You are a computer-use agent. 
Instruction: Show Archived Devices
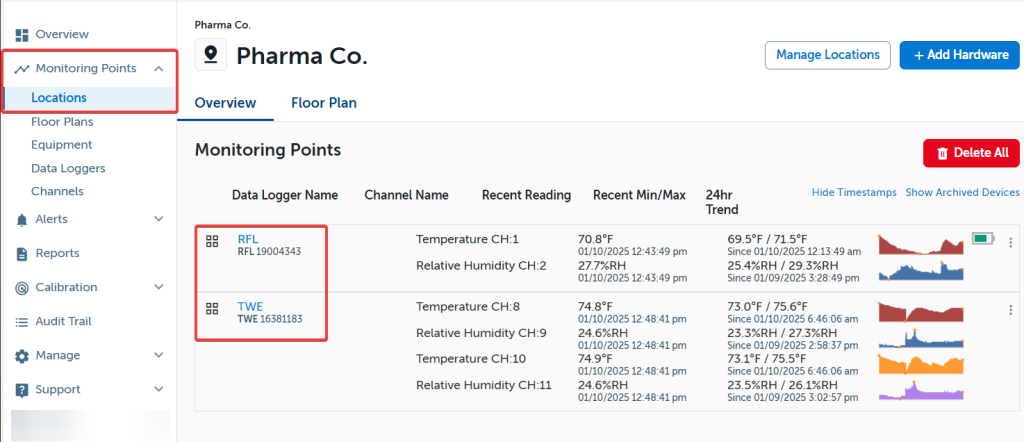[x=962, y=192]
